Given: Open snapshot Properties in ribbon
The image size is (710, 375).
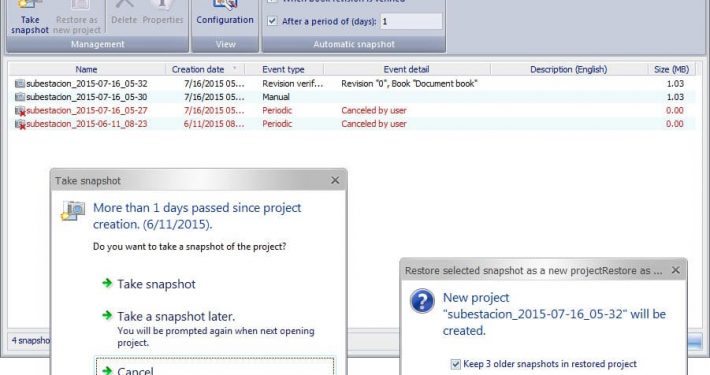Looking at the screenshot, I should [x=163, y=14].
